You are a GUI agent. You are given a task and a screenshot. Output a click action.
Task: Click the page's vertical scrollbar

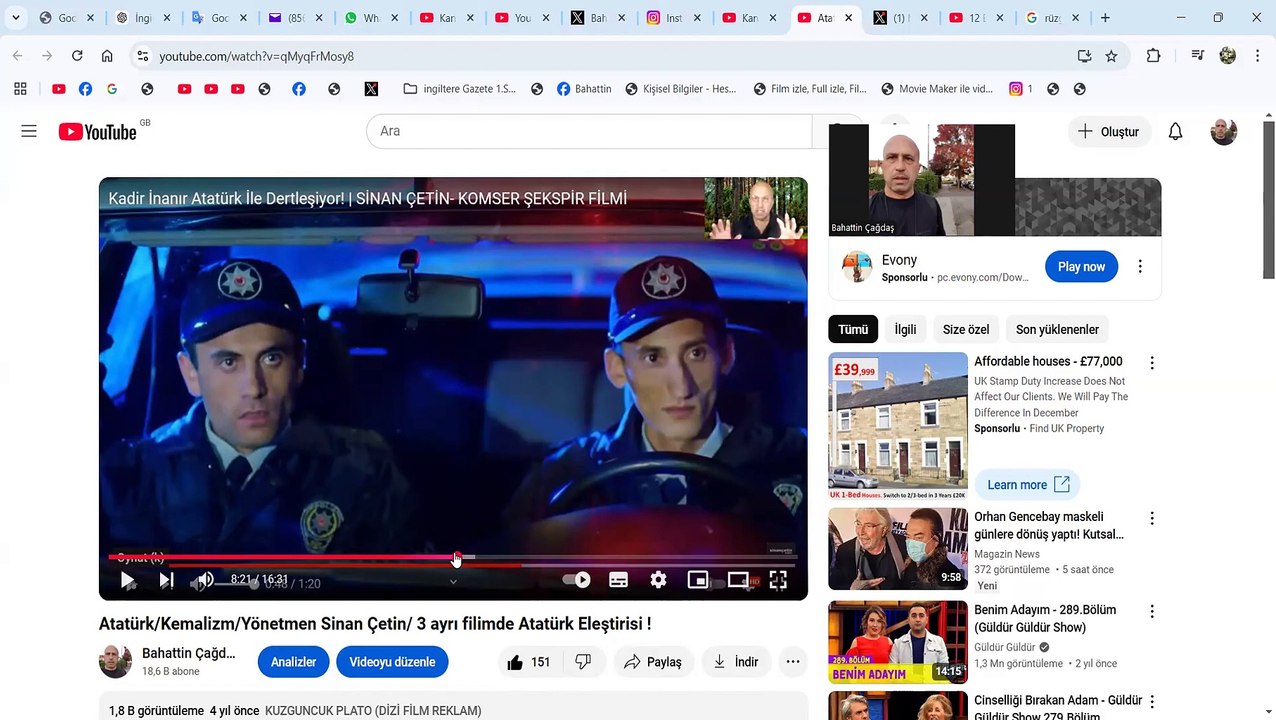point(1268,200)
